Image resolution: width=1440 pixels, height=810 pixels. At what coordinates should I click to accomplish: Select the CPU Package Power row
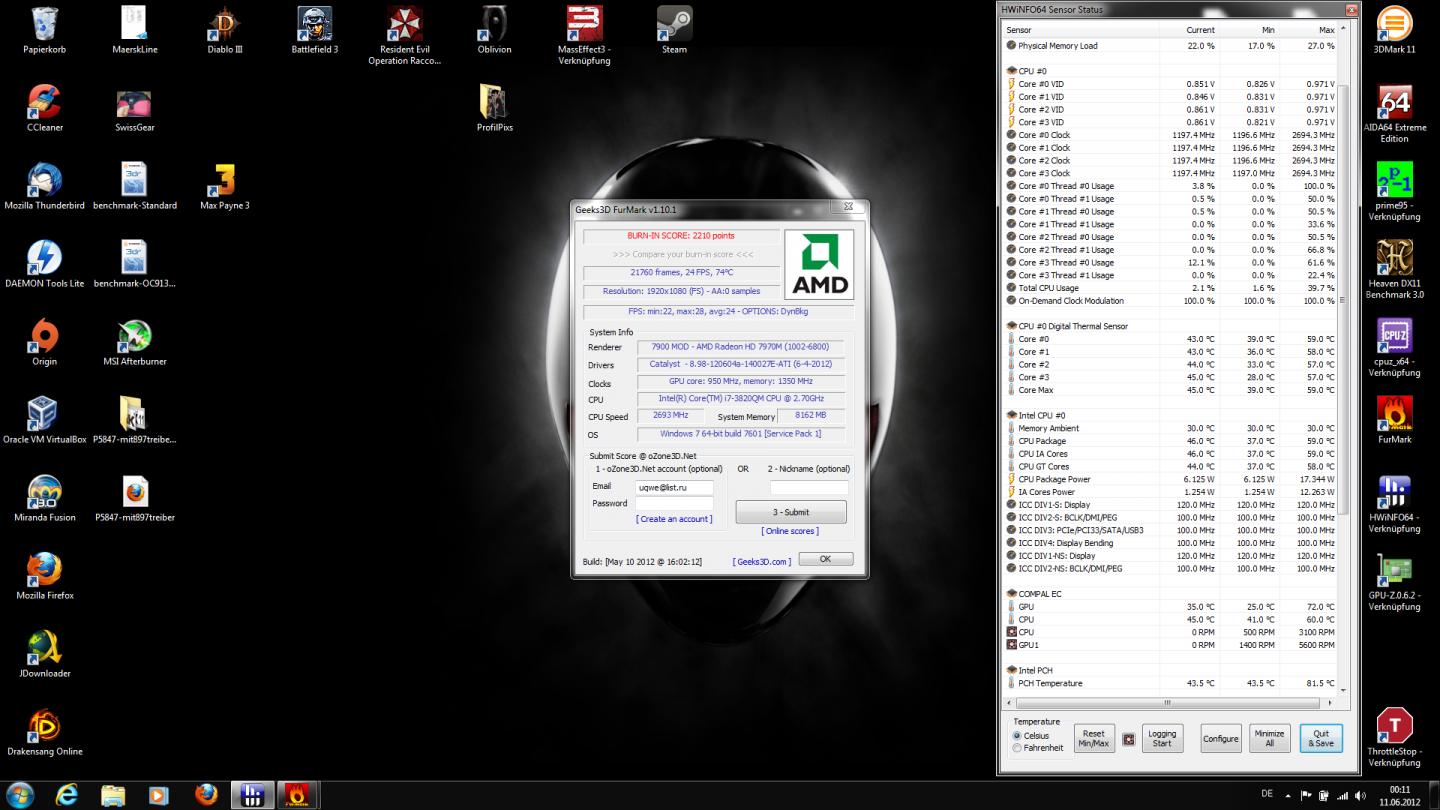tap(1170, 479)
